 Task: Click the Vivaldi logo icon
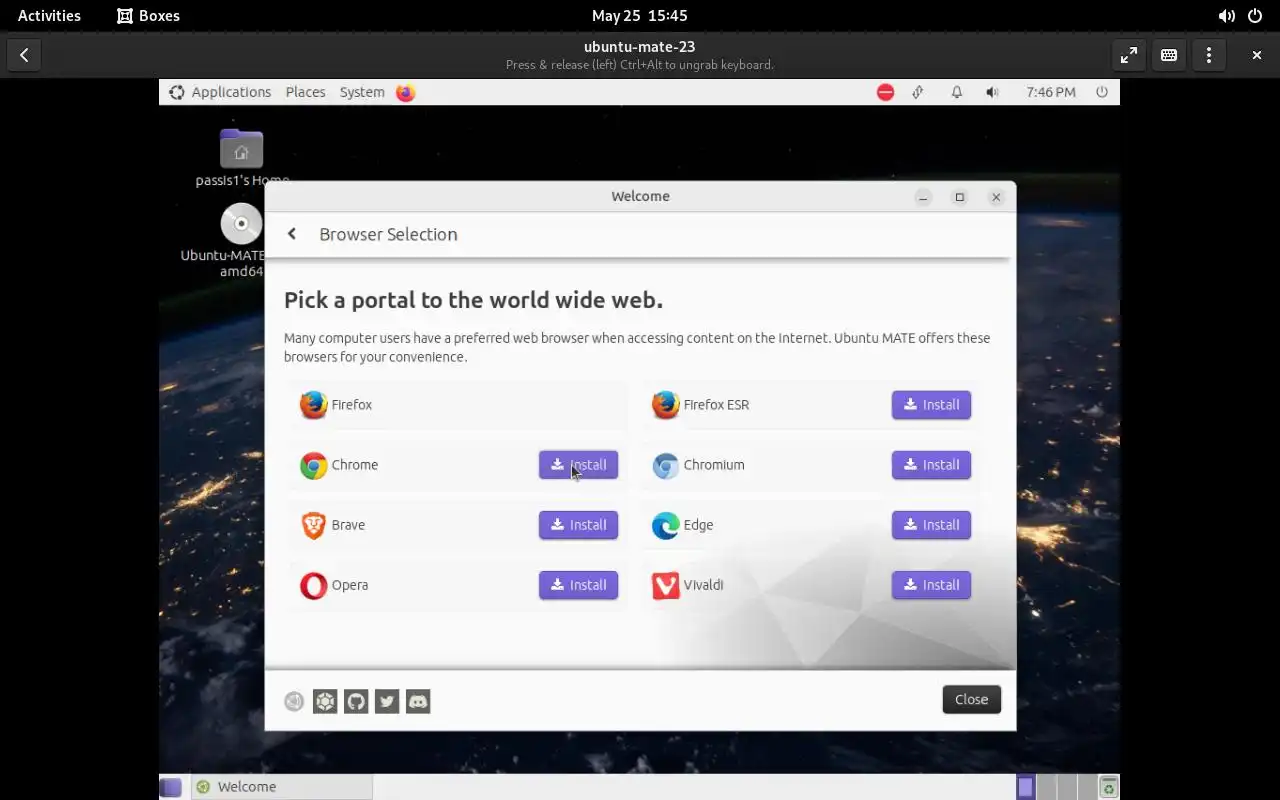coord(665,585)
